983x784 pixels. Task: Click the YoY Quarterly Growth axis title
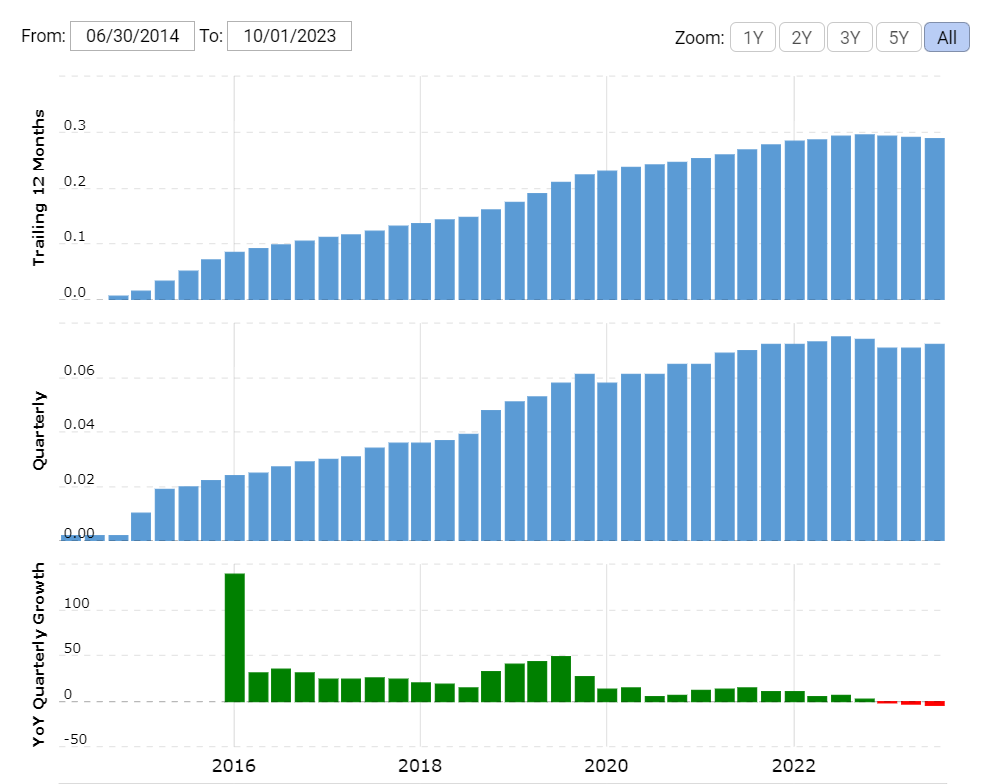pos(39,654)
